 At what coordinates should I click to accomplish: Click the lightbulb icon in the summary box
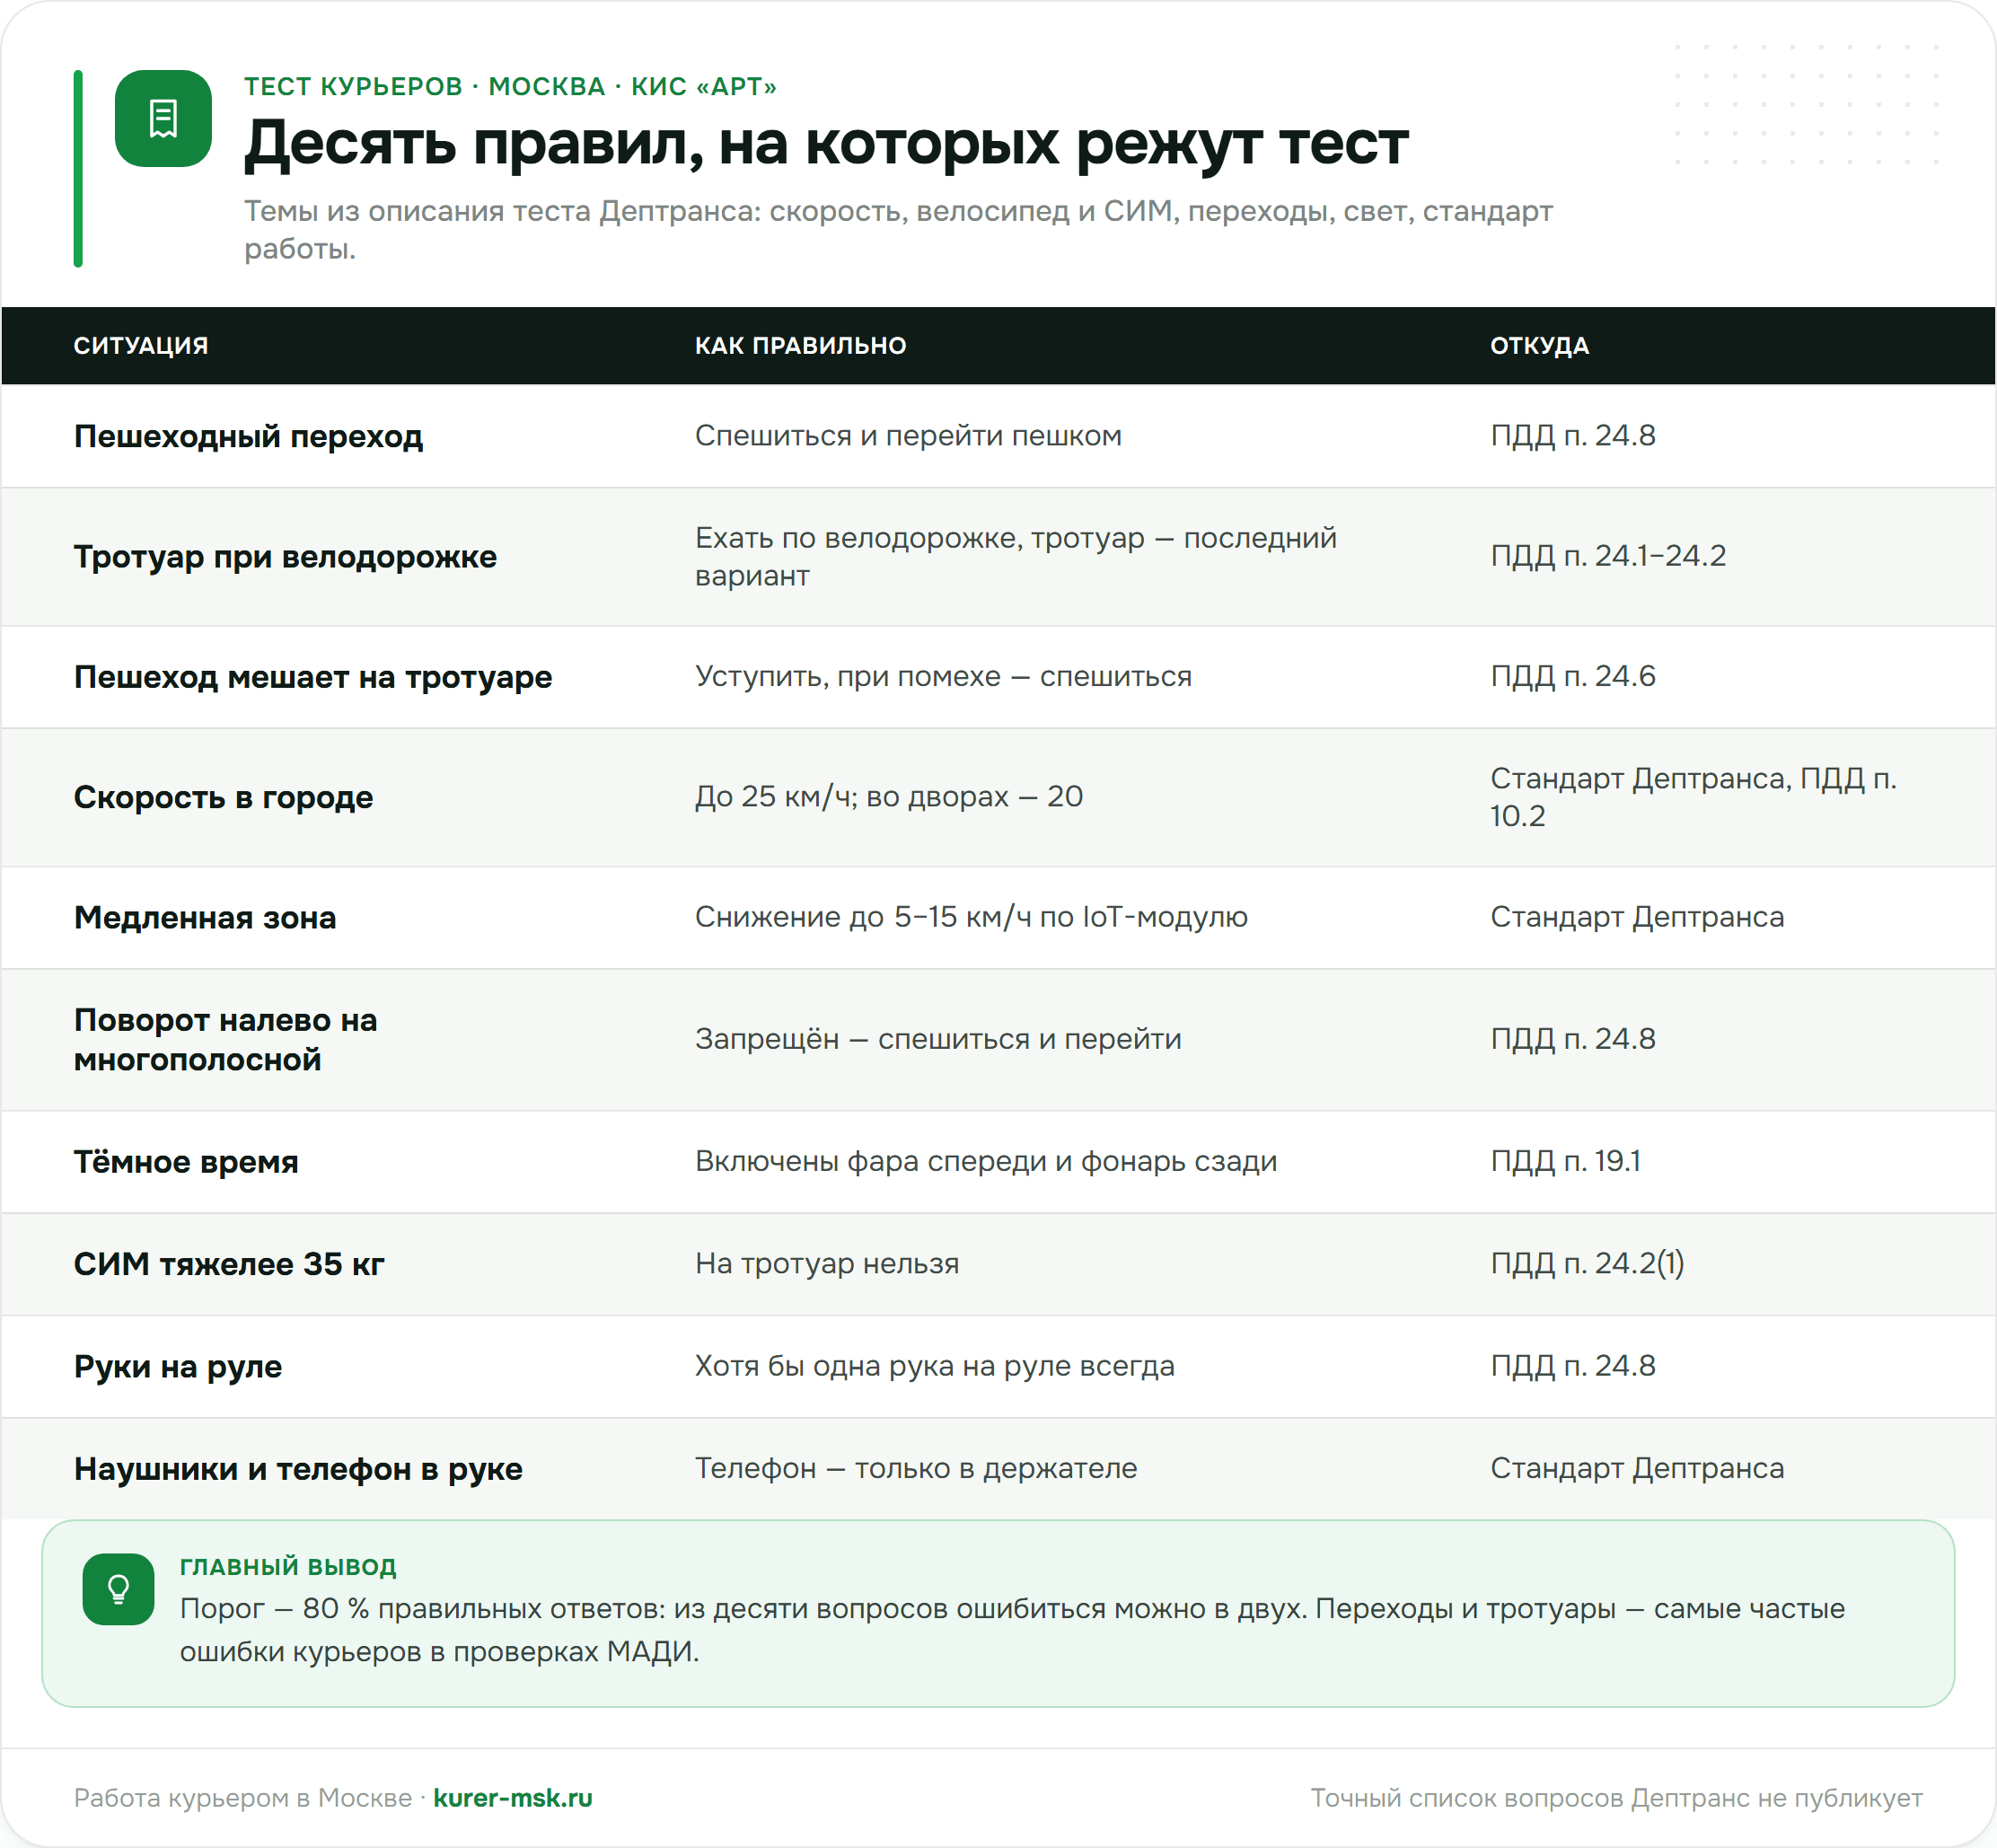pos(118,1589)
